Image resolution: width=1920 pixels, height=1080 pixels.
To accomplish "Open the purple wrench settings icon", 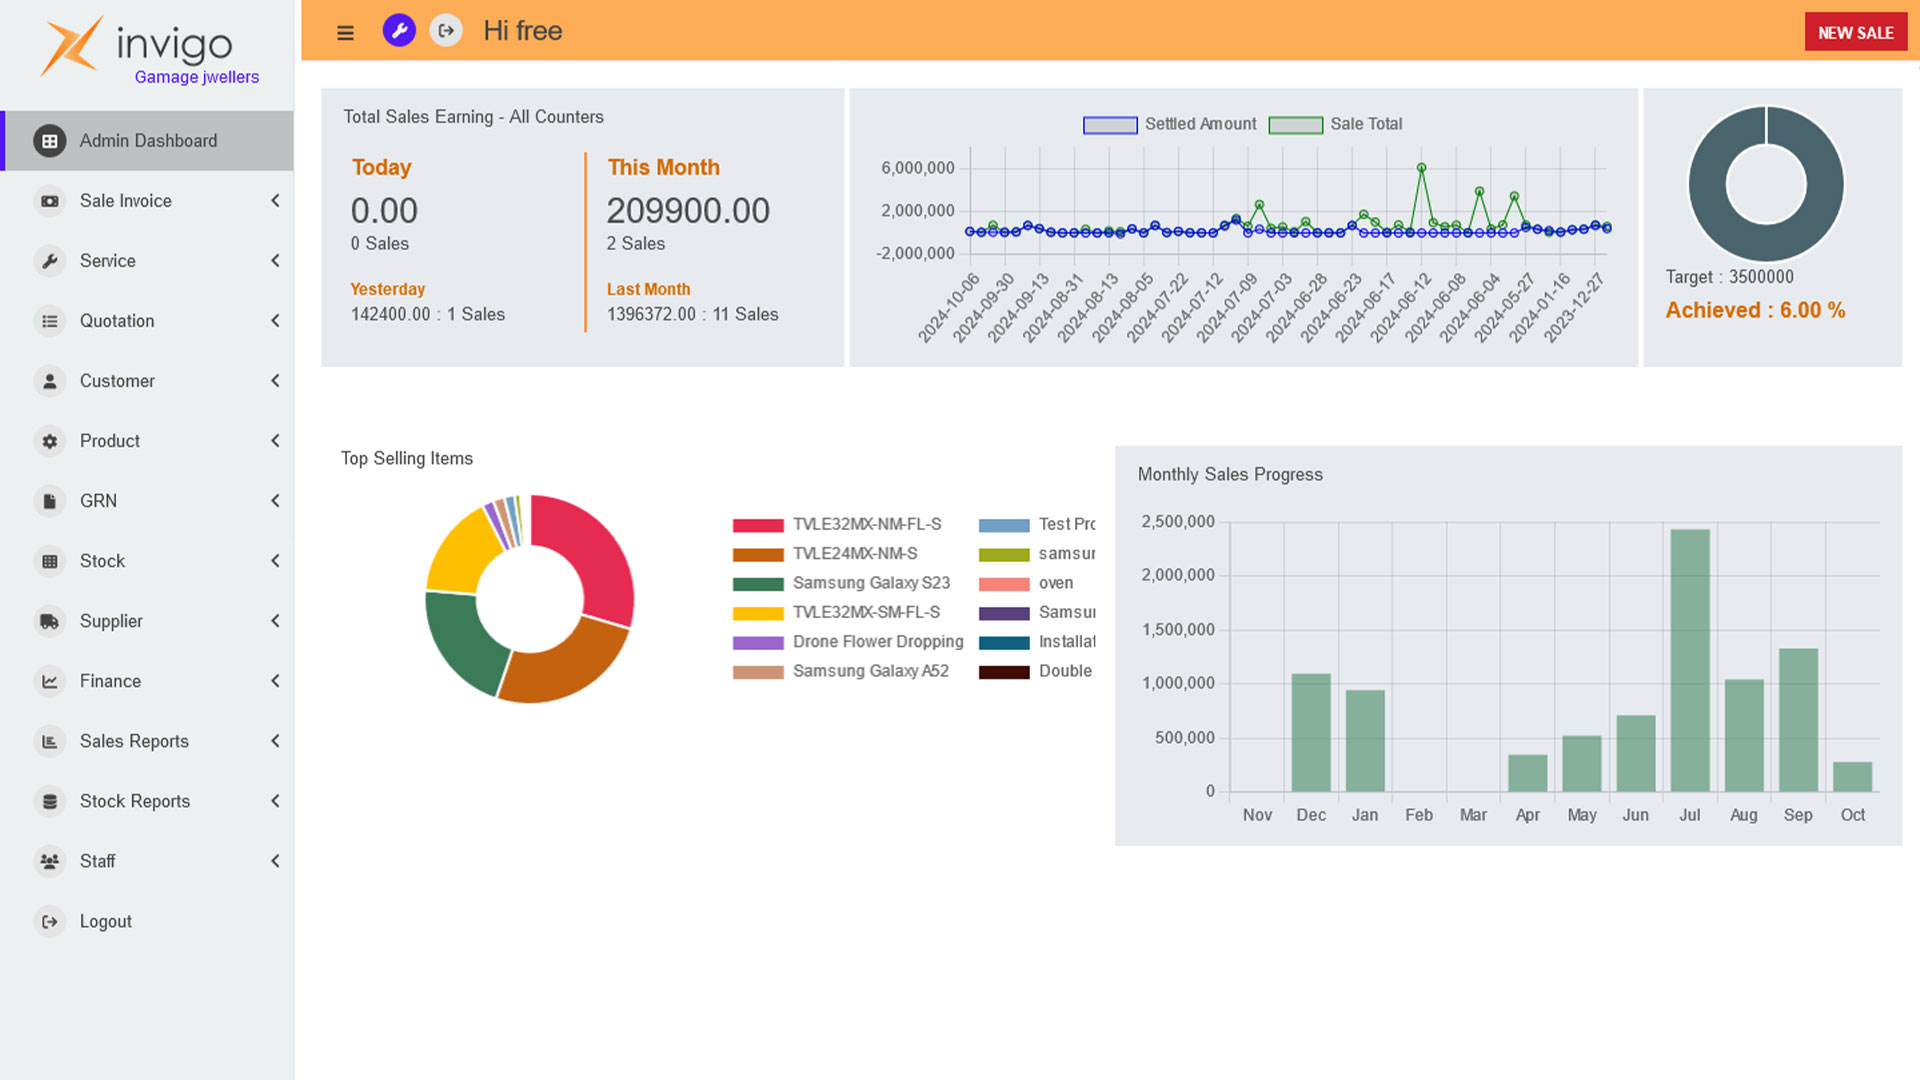I will click(x=399, y=31).
